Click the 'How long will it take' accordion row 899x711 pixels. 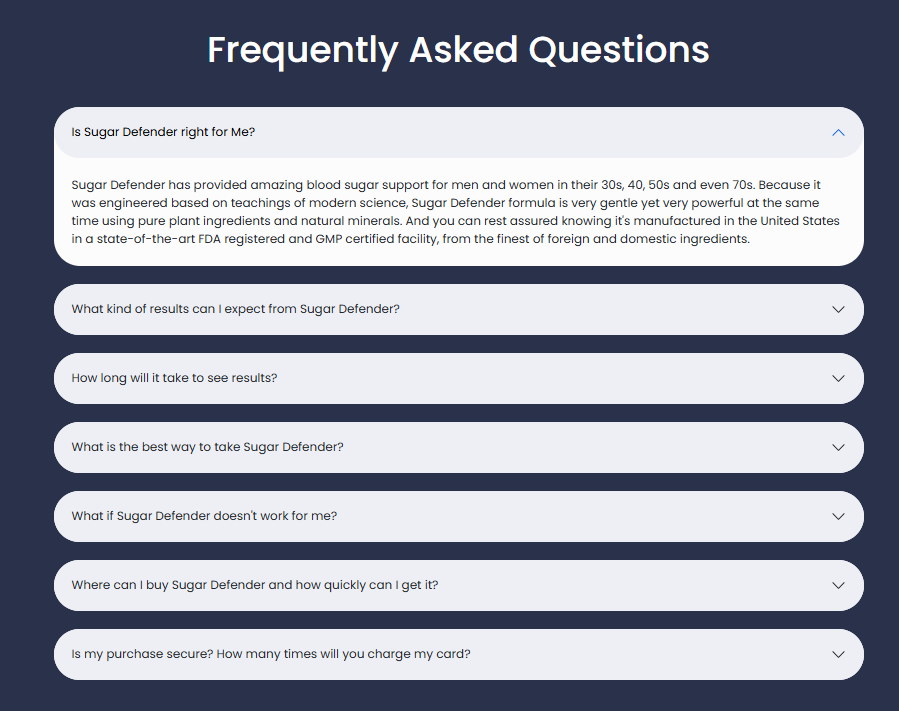tap(500, 378)
